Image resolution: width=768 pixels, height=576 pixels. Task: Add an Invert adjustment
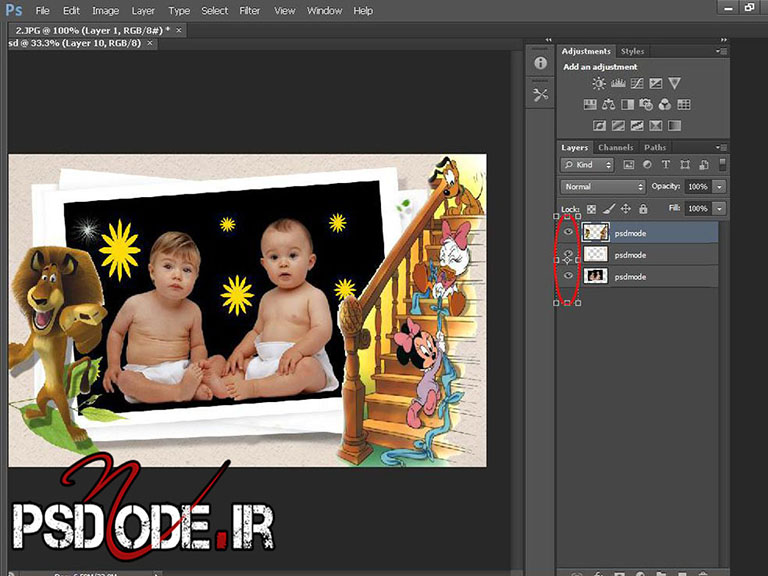click(599, 126)
